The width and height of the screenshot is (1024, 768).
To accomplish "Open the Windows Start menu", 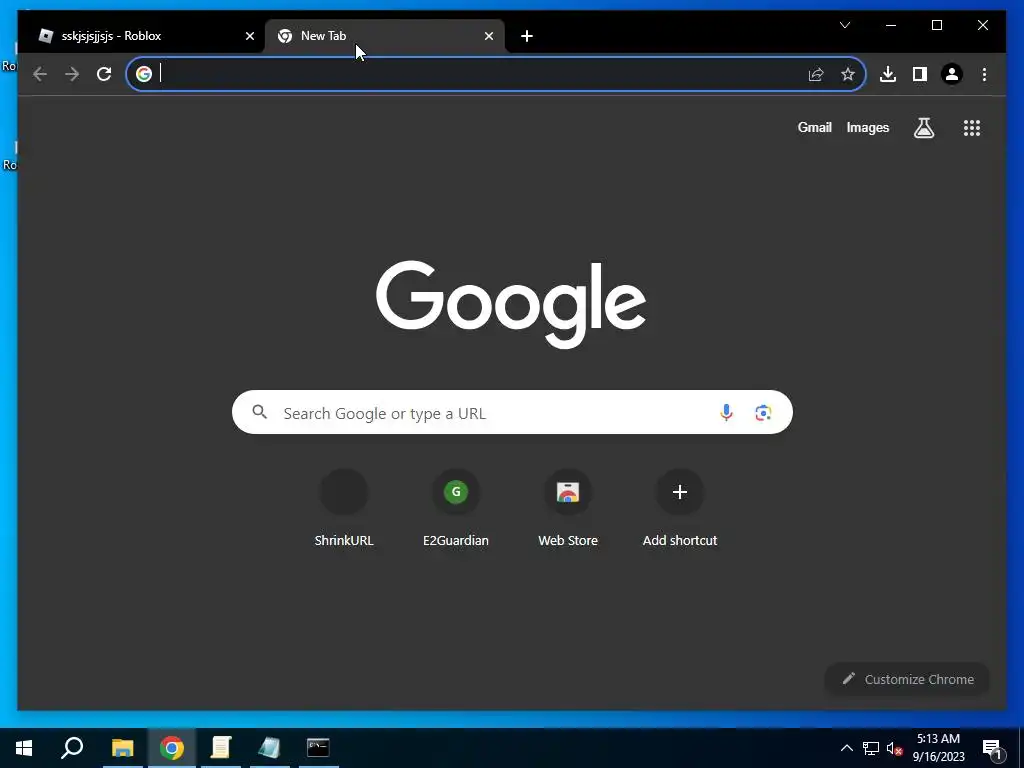I will click(24, 748).
